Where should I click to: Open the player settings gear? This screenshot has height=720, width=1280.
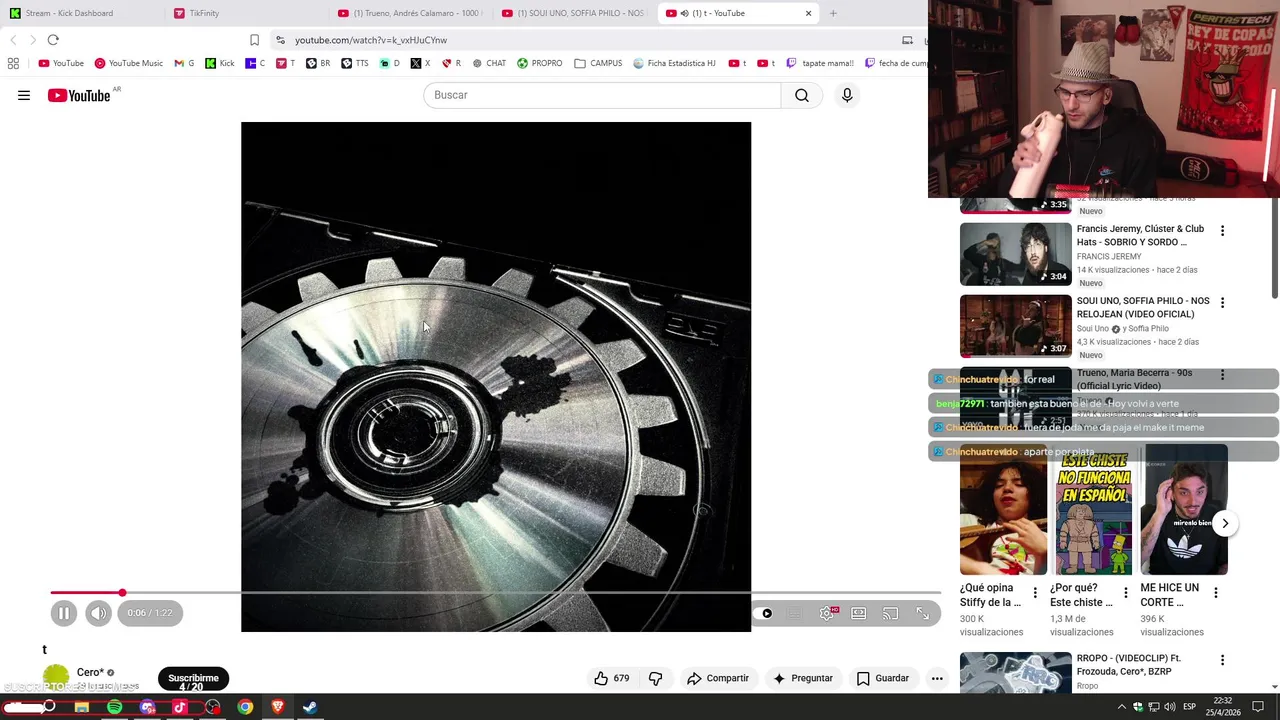coord(827,613)
